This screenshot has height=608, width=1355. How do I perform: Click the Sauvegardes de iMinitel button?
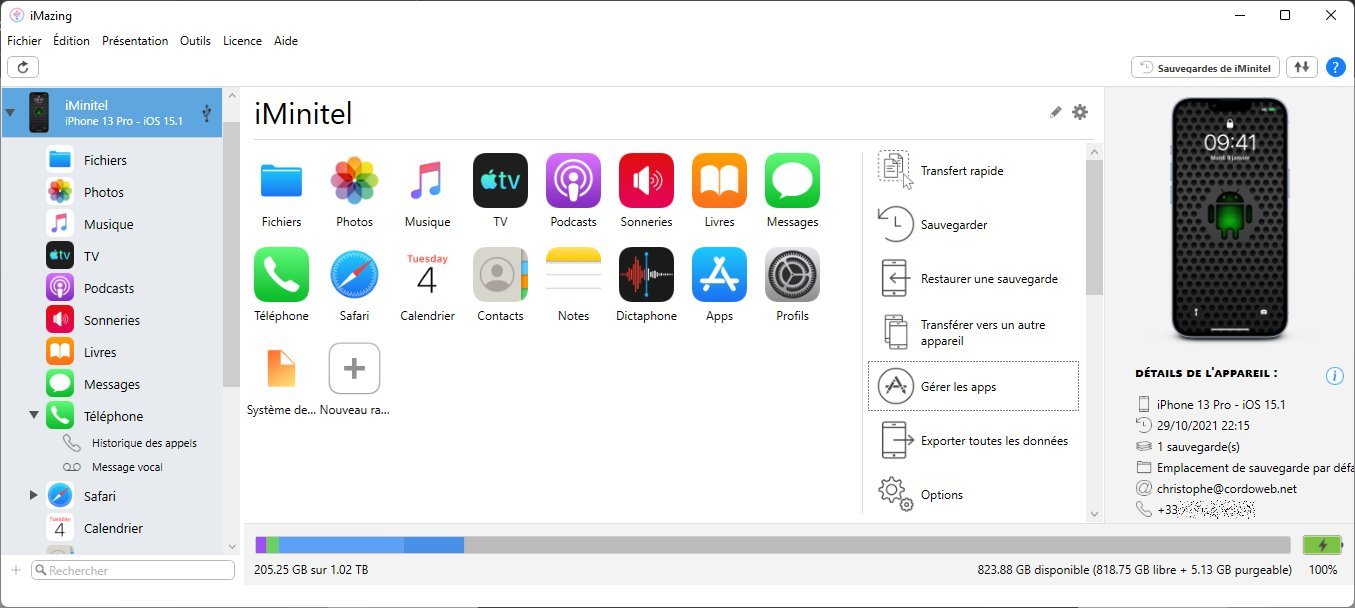coord(1205,67)
